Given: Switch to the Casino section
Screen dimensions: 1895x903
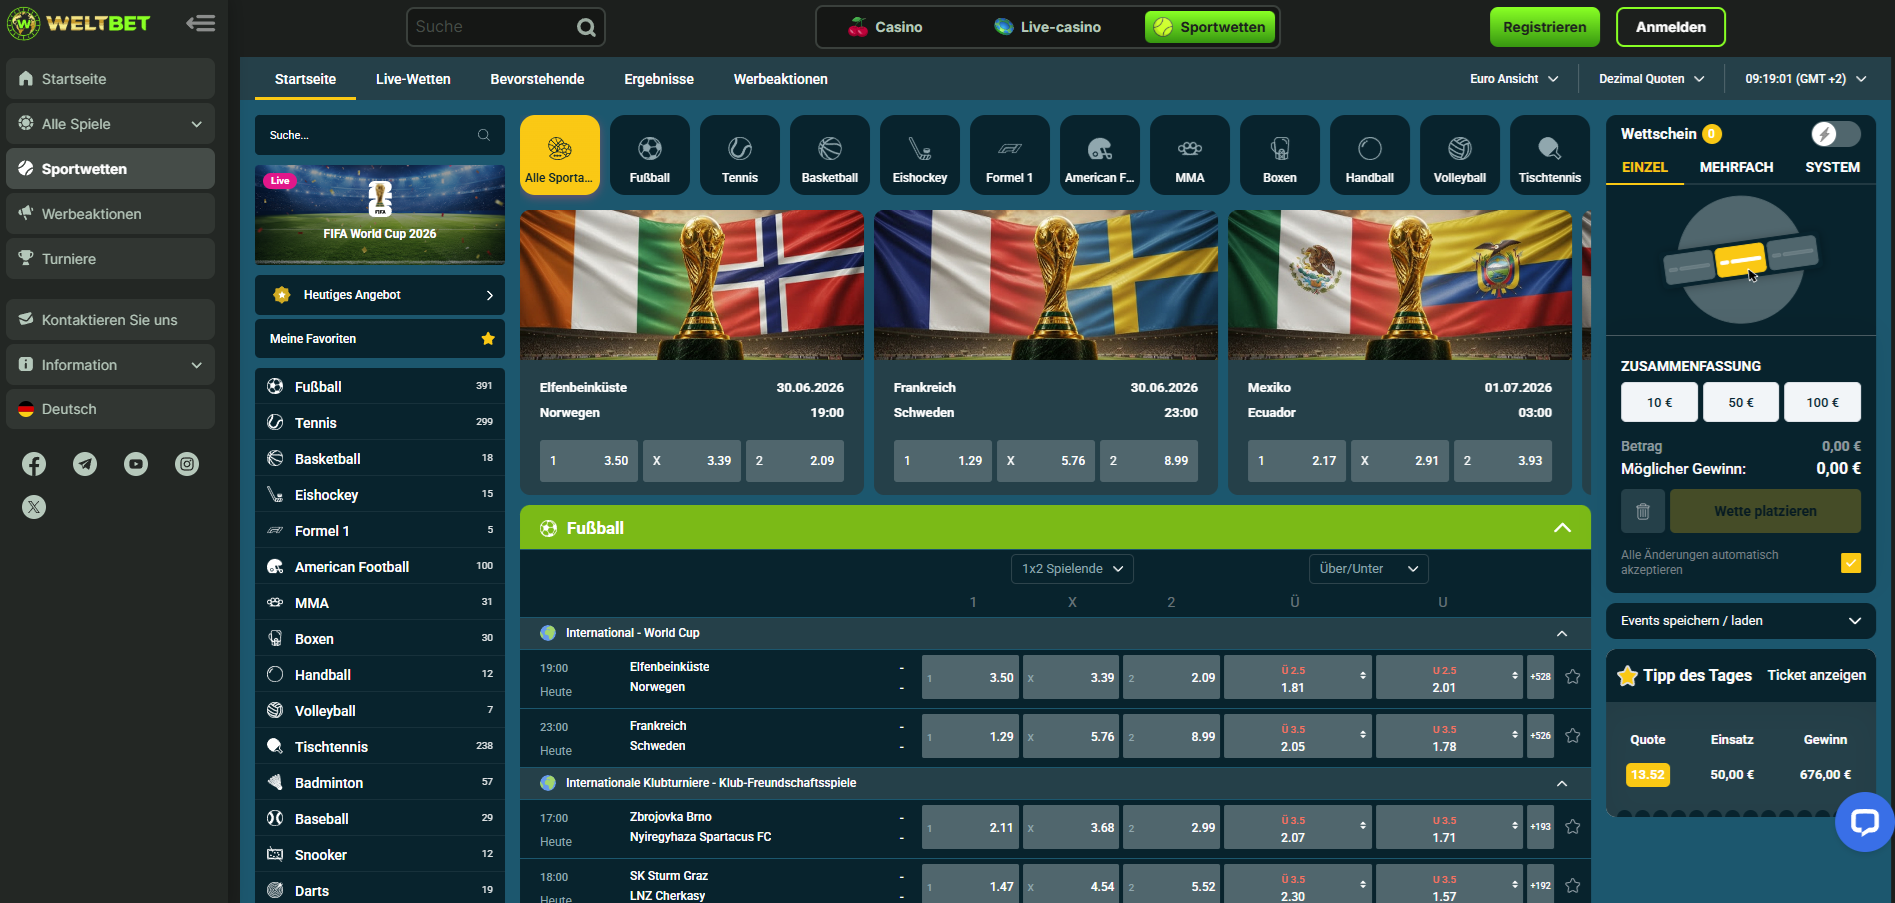Looking at the screenshot, I should 886,27.
